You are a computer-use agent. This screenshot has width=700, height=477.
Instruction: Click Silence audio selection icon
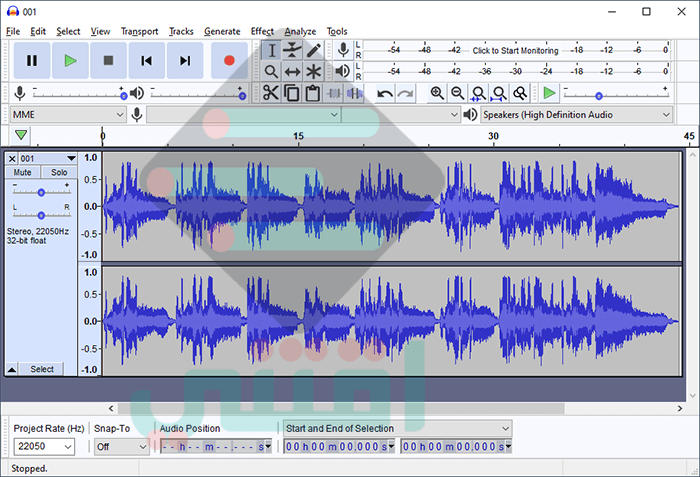(354, 93)
